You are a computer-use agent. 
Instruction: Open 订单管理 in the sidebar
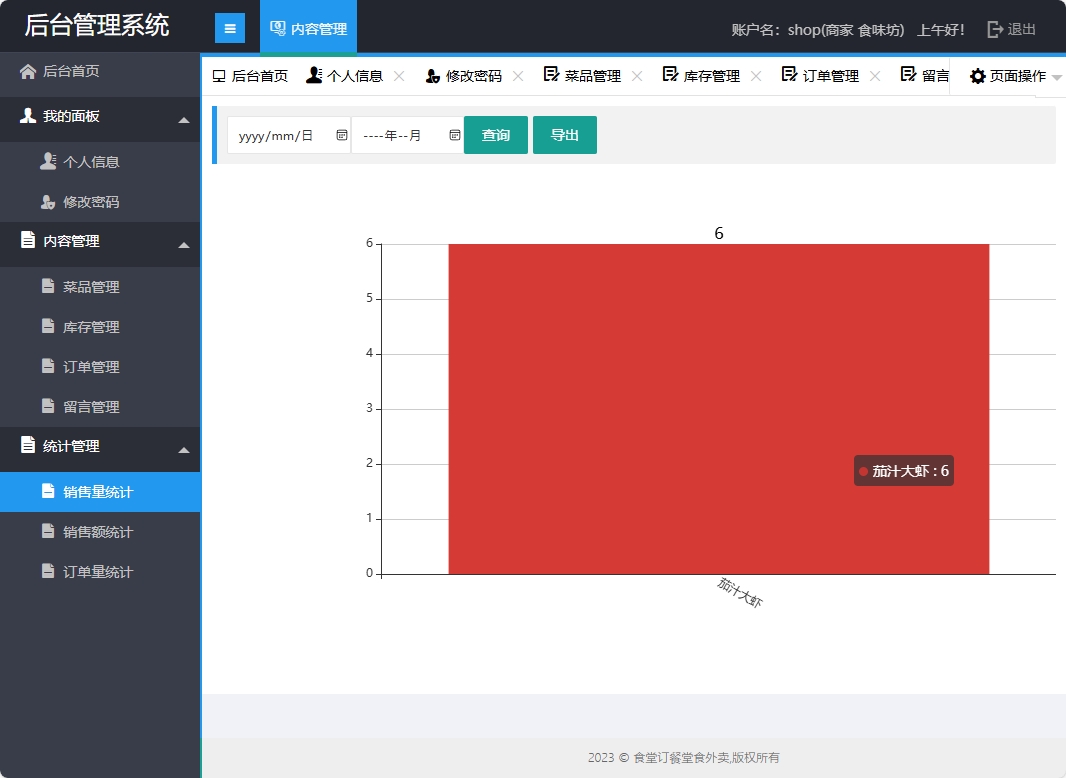100,367
